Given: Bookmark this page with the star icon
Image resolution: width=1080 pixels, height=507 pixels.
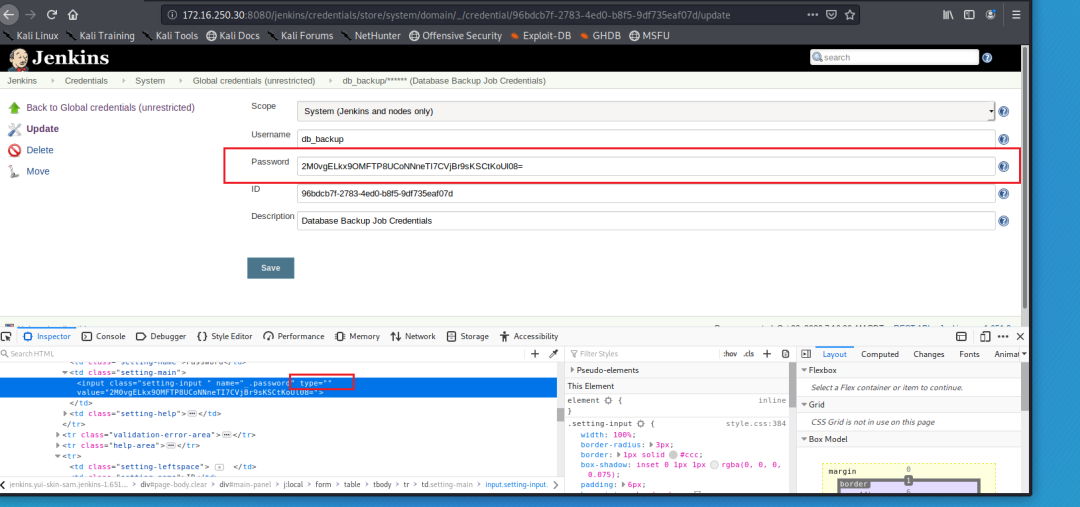Looking at the screenshot, I should coord(850,14).
